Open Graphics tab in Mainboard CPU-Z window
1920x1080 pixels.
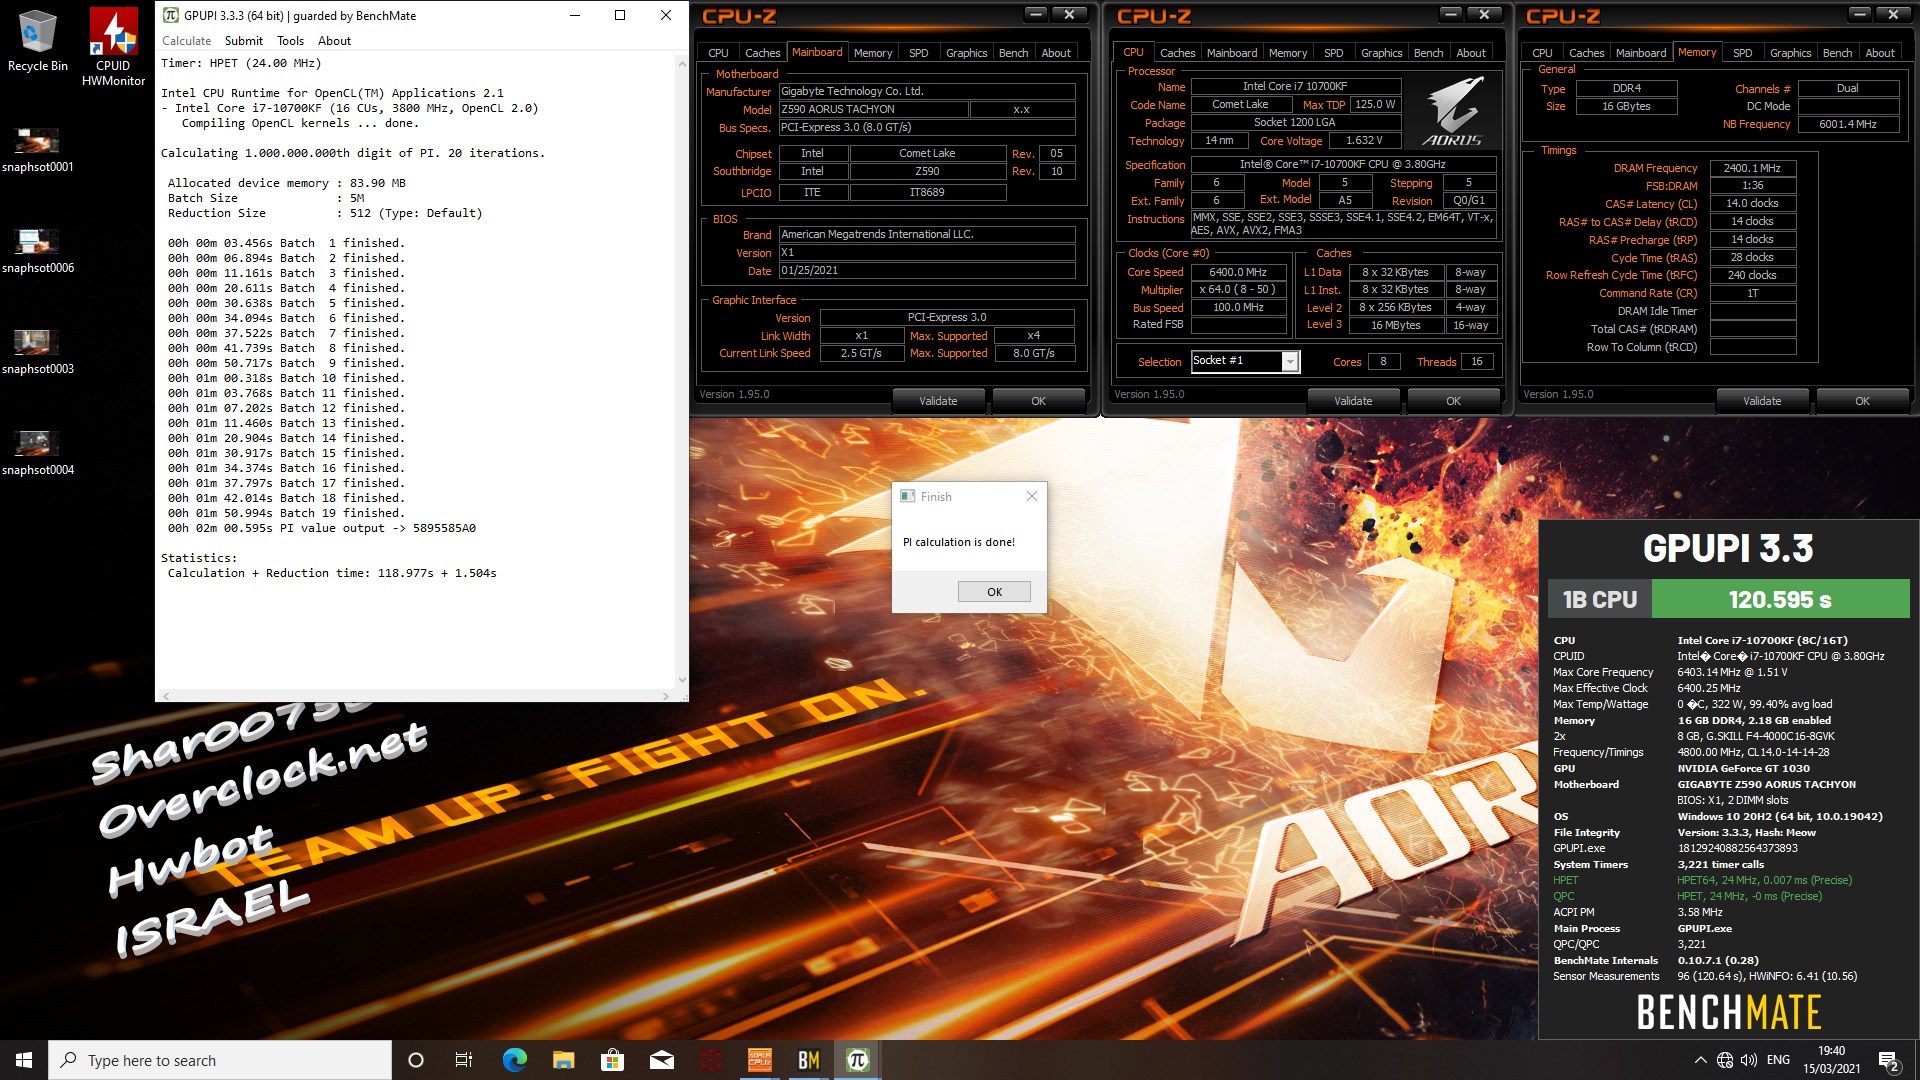[966, 53]
